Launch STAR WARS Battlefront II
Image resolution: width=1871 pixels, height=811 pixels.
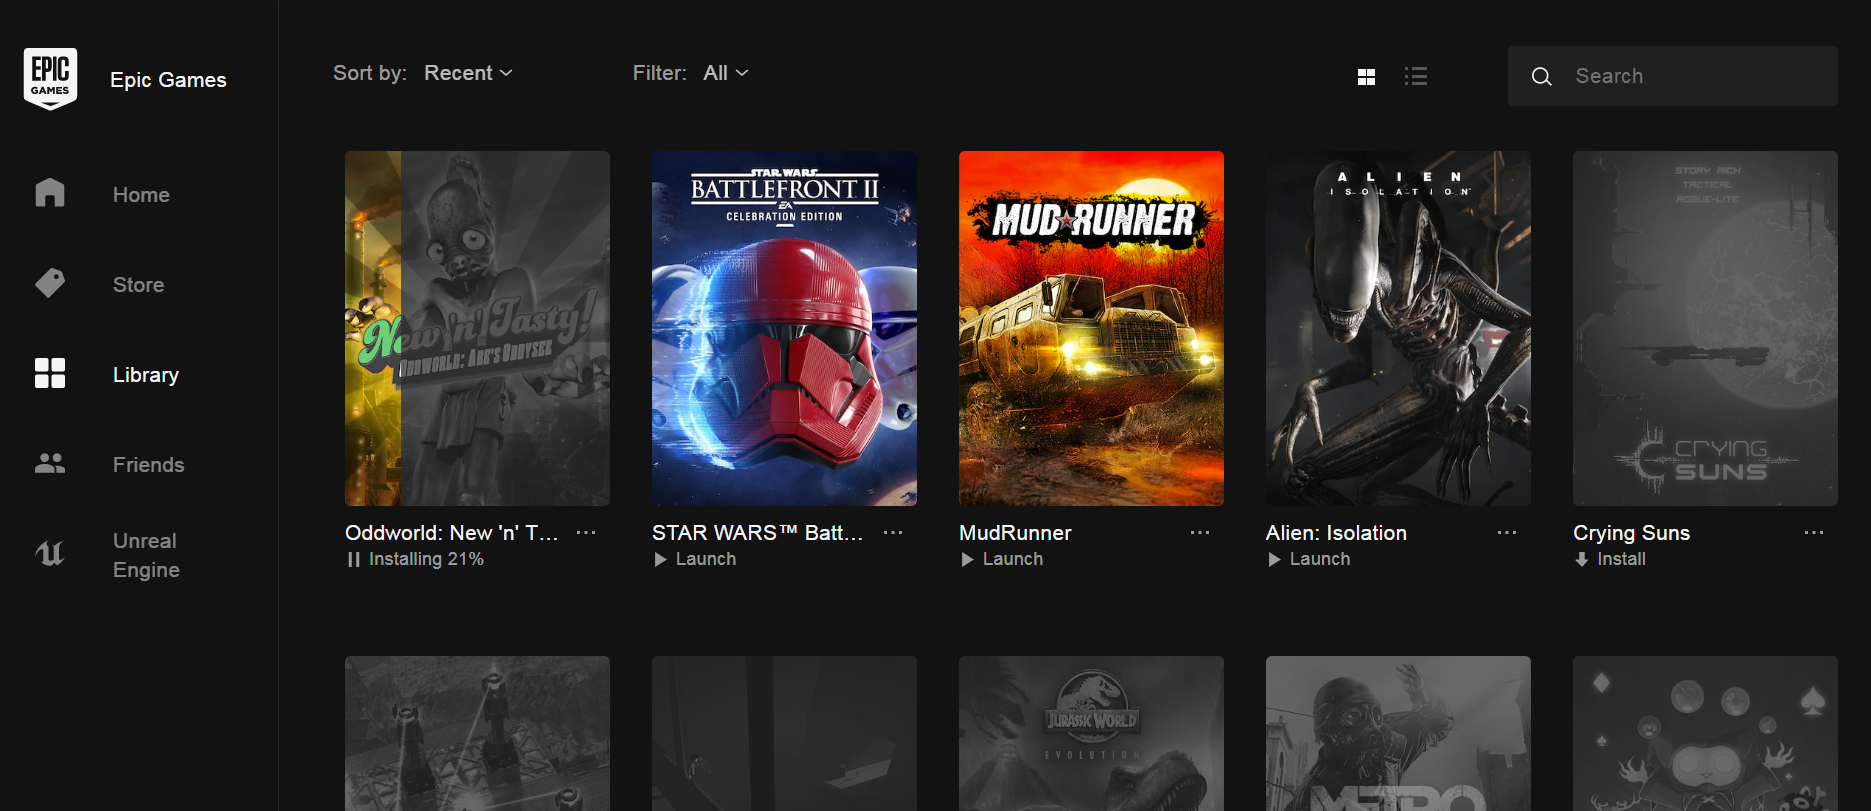[695, 560]
